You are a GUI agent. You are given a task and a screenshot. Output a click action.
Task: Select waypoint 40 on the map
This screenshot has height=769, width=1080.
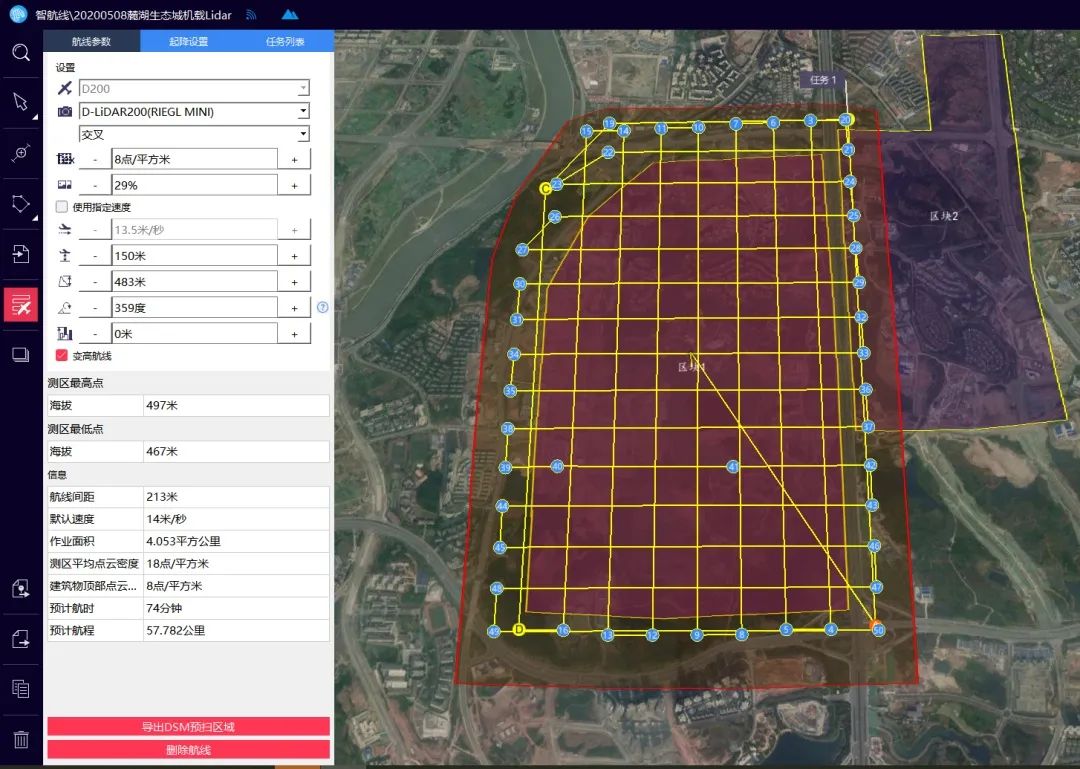557,466
